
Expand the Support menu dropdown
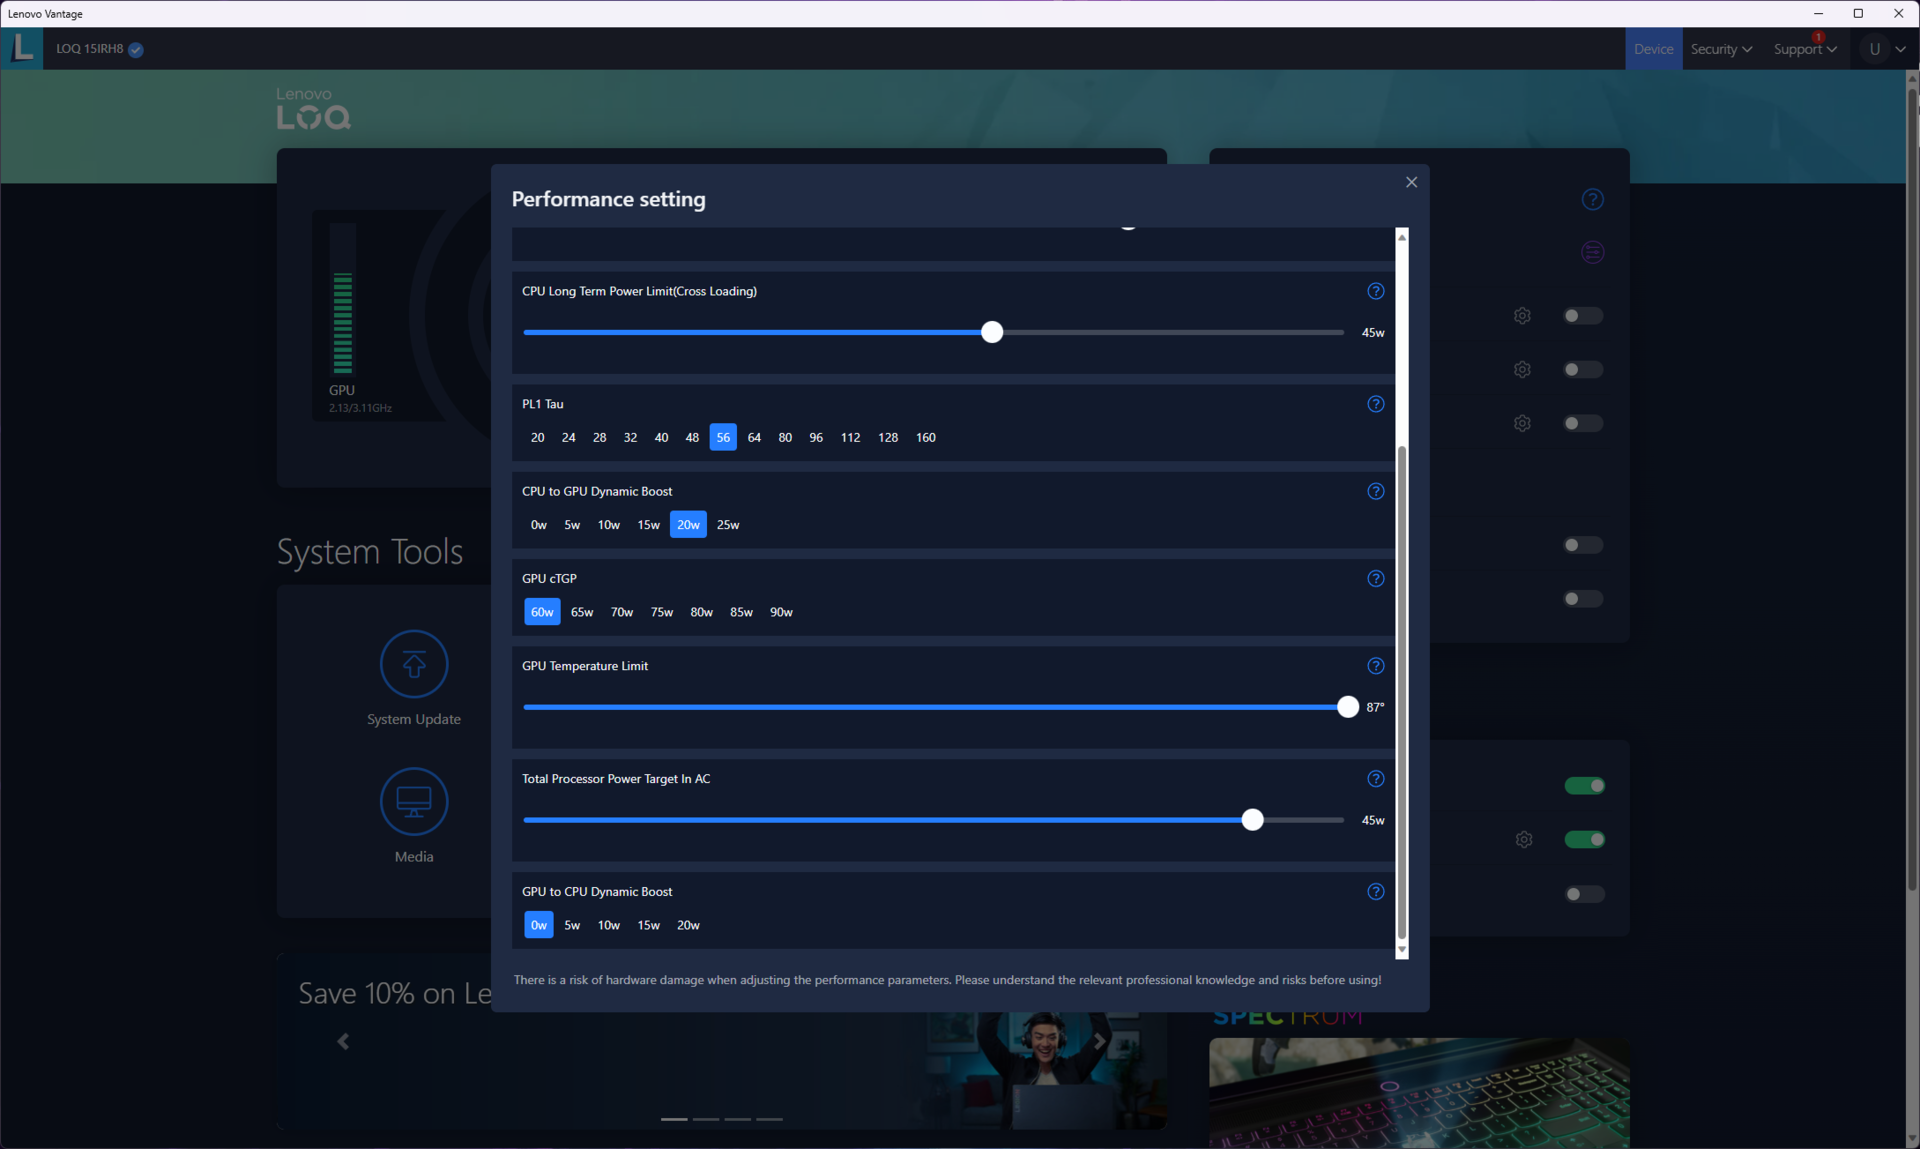pyautogui.click(x=1804, y=49)
